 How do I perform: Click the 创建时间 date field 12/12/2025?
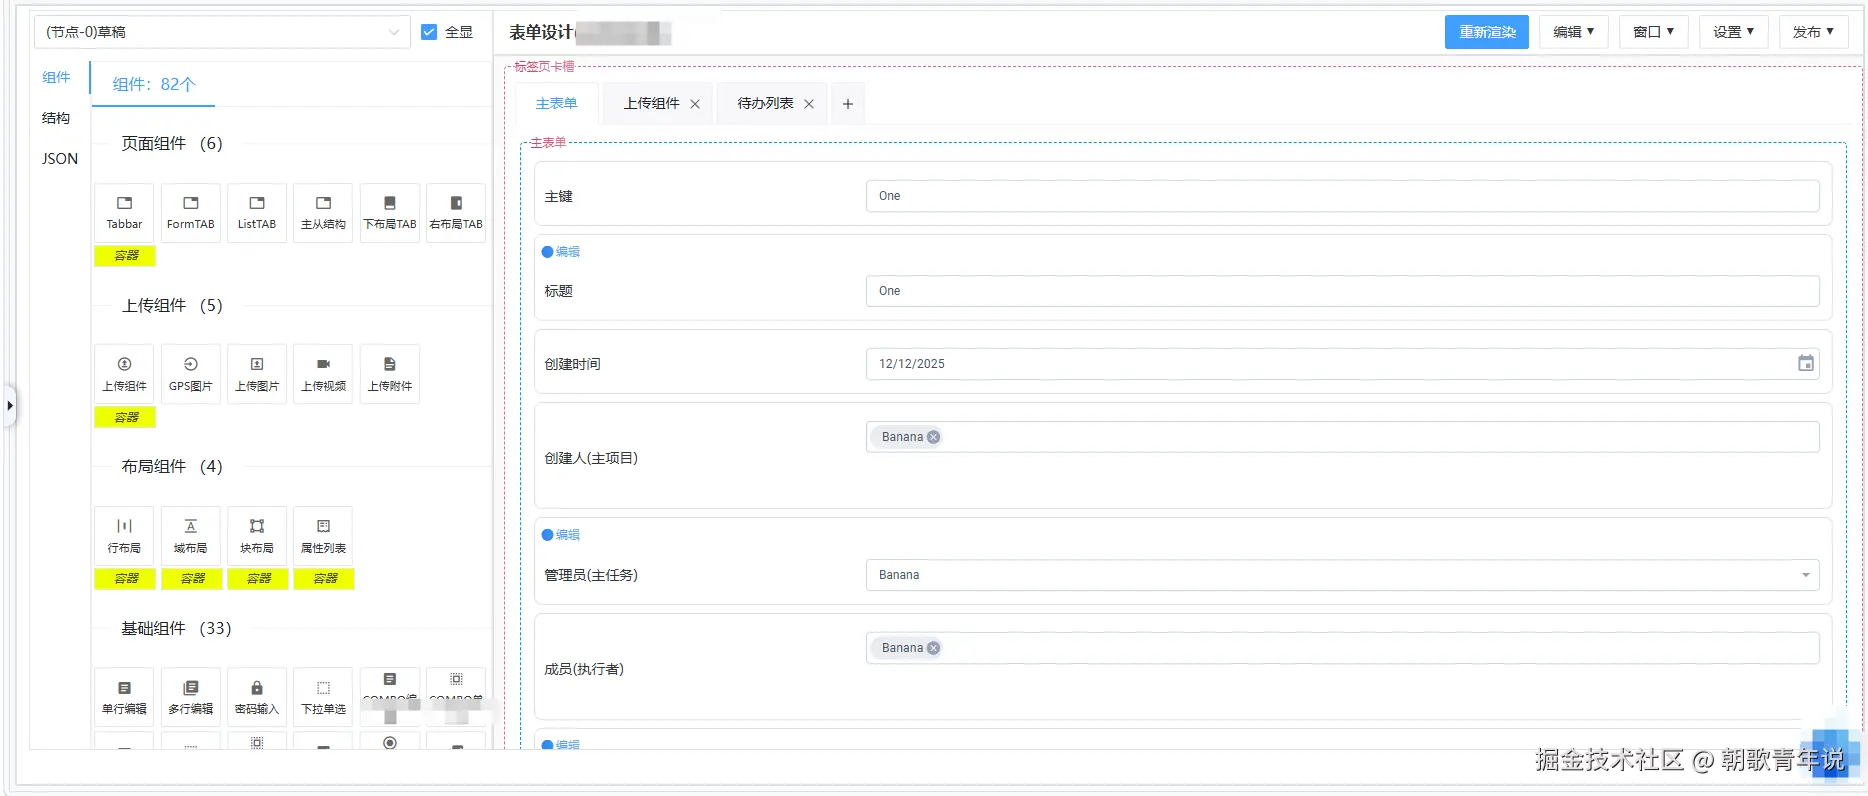1342,363
